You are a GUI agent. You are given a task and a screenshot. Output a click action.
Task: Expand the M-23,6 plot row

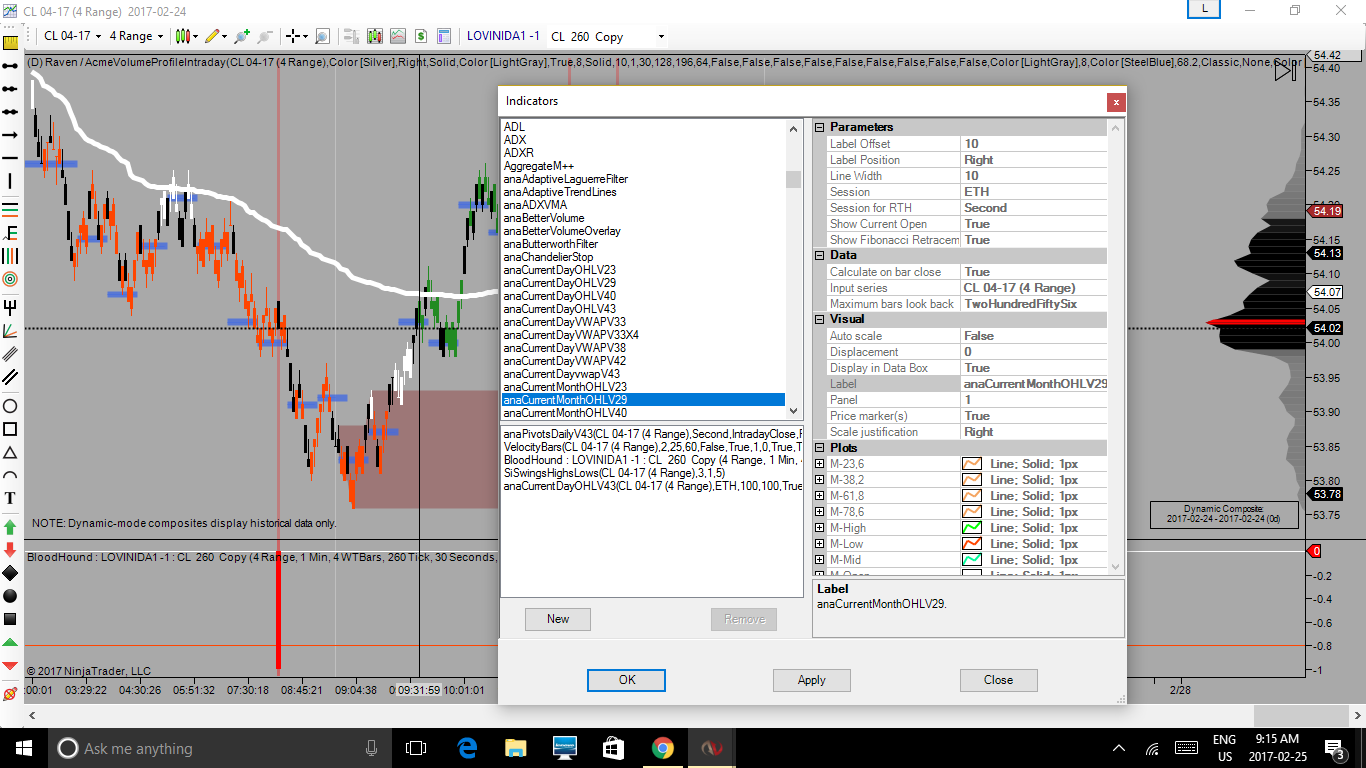[x=820, y=464]
